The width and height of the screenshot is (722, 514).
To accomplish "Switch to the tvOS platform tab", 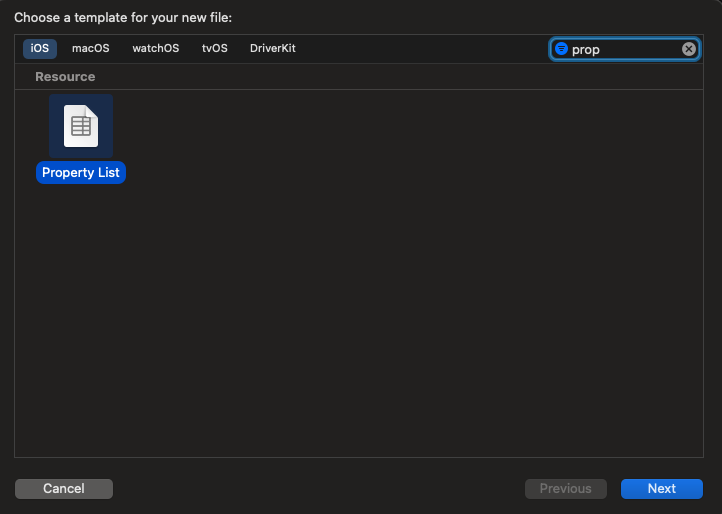I will point(215,48).
